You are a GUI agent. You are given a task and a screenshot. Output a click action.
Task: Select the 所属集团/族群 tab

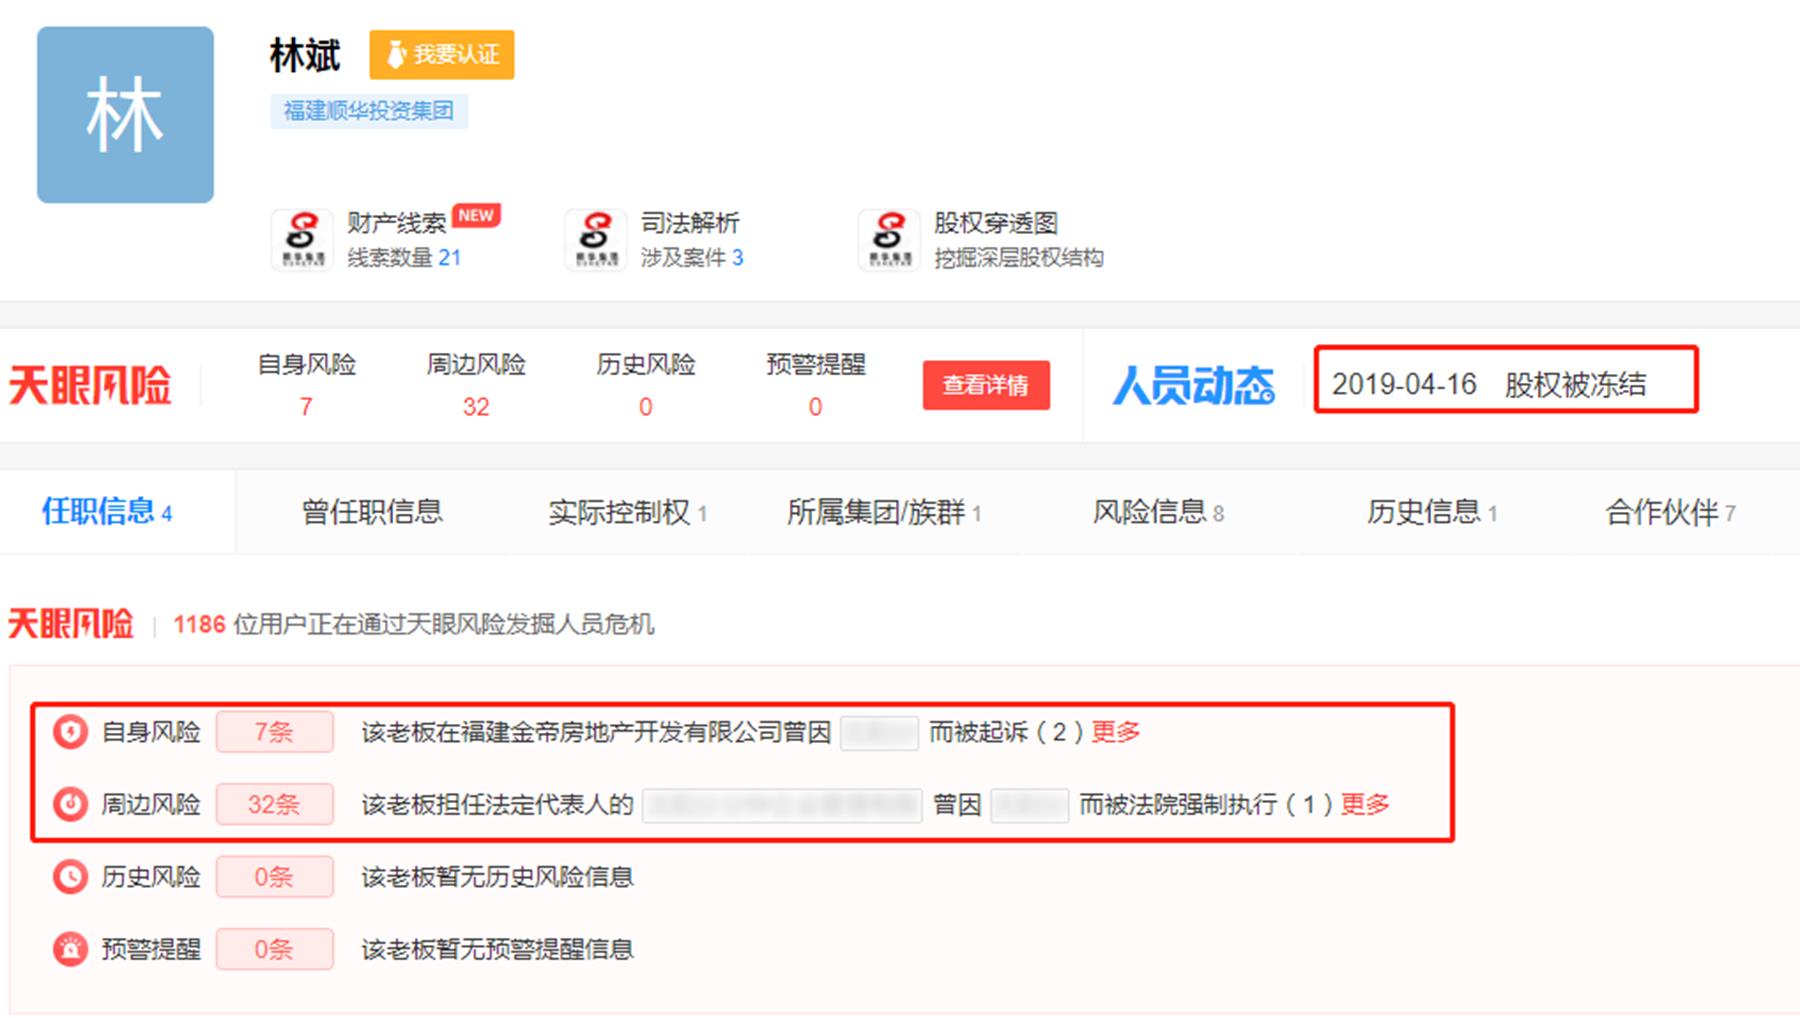coord(883,512)
